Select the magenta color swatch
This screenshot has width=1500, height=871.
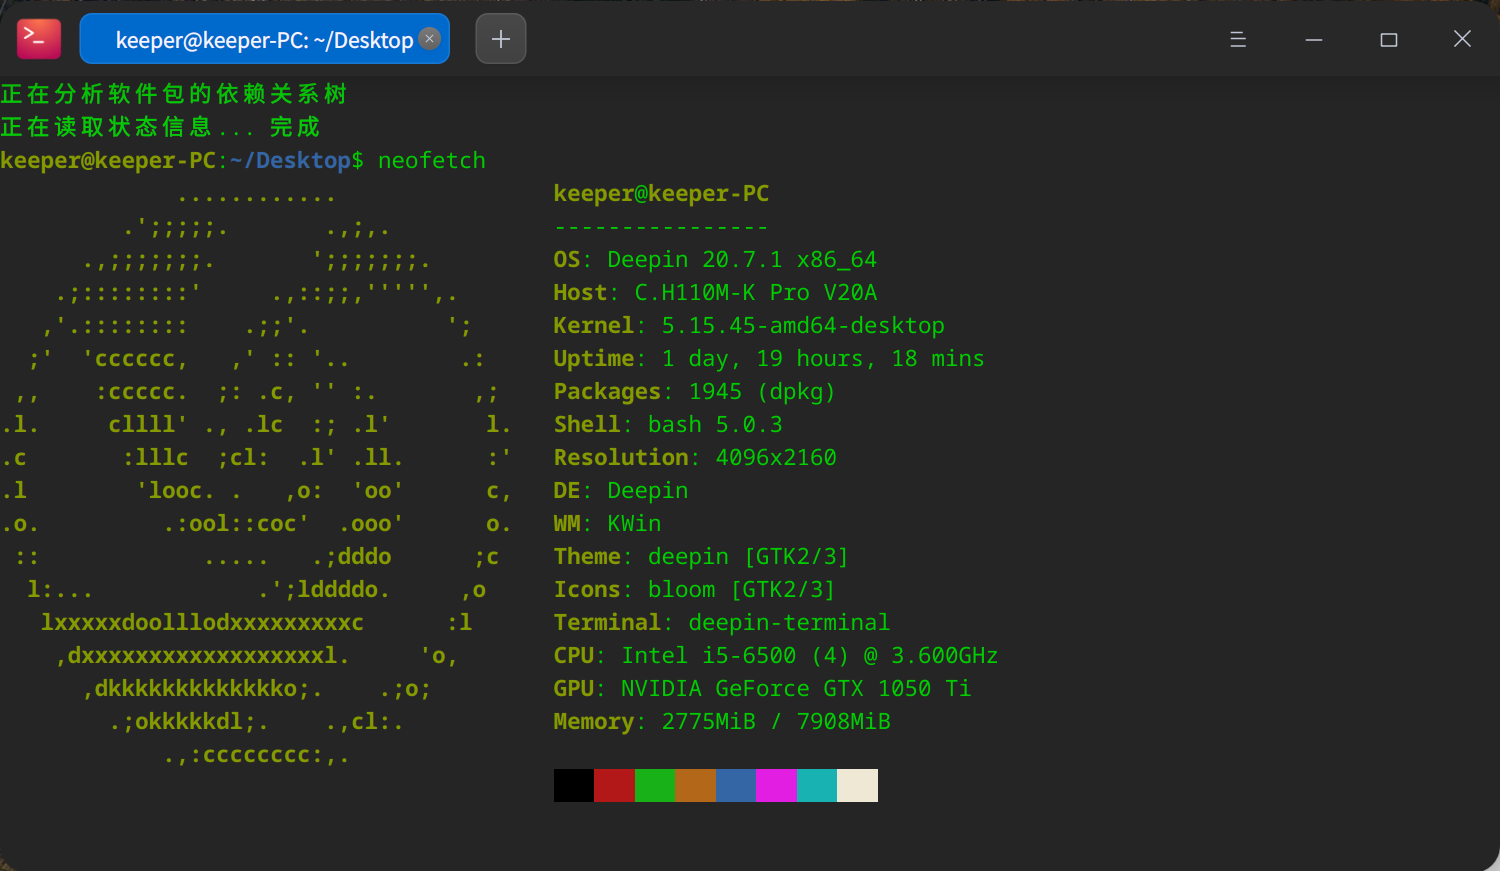click(x=776, y=785)
